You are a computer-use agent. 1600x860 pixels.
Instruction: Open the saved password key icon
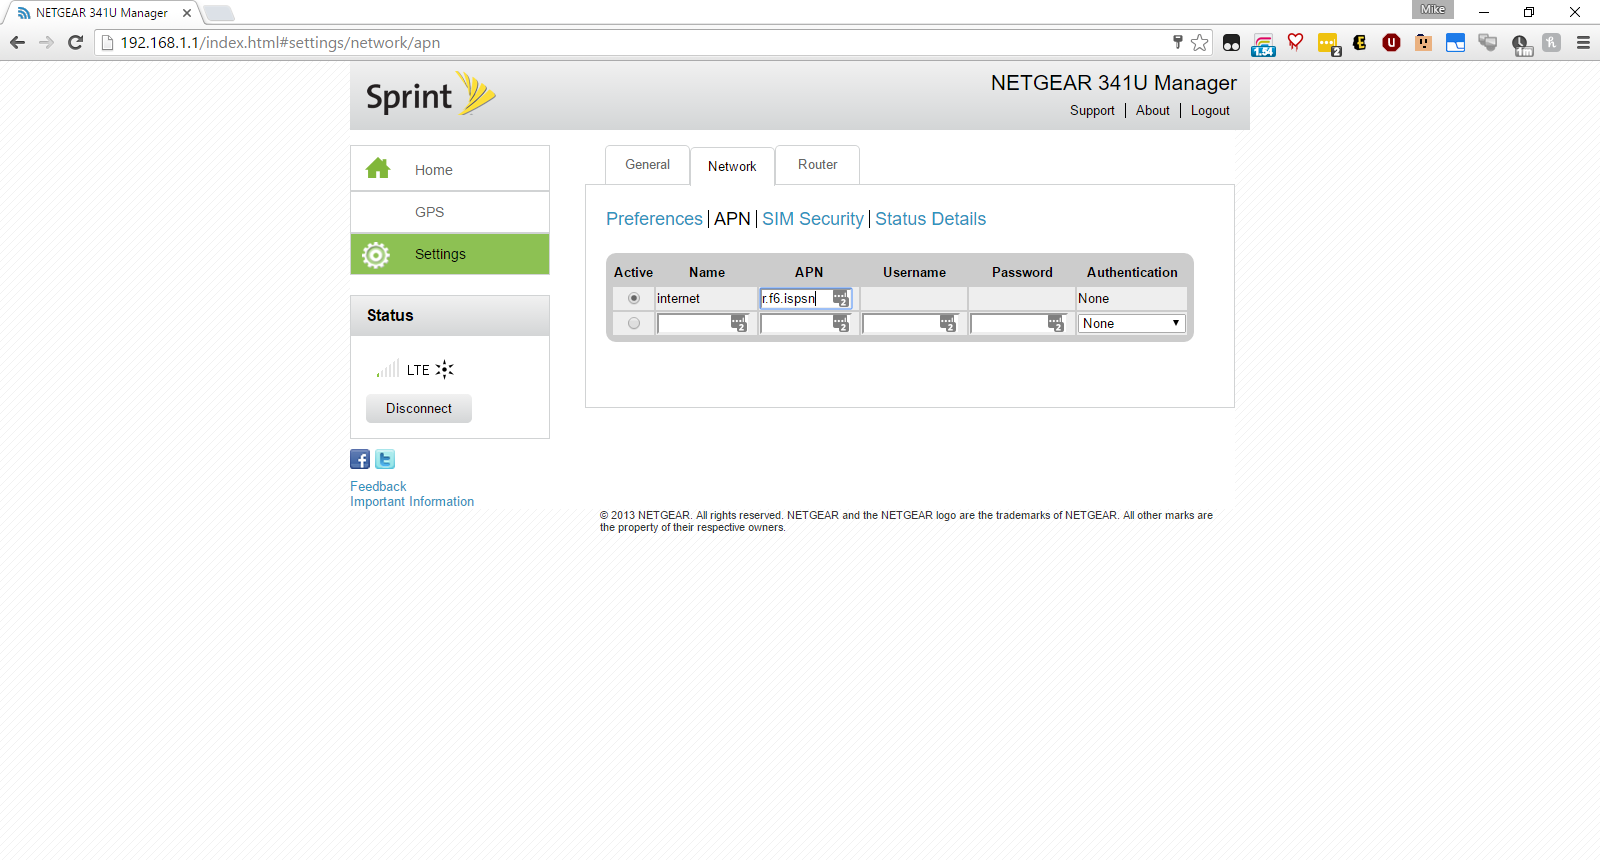[1178, 42]
